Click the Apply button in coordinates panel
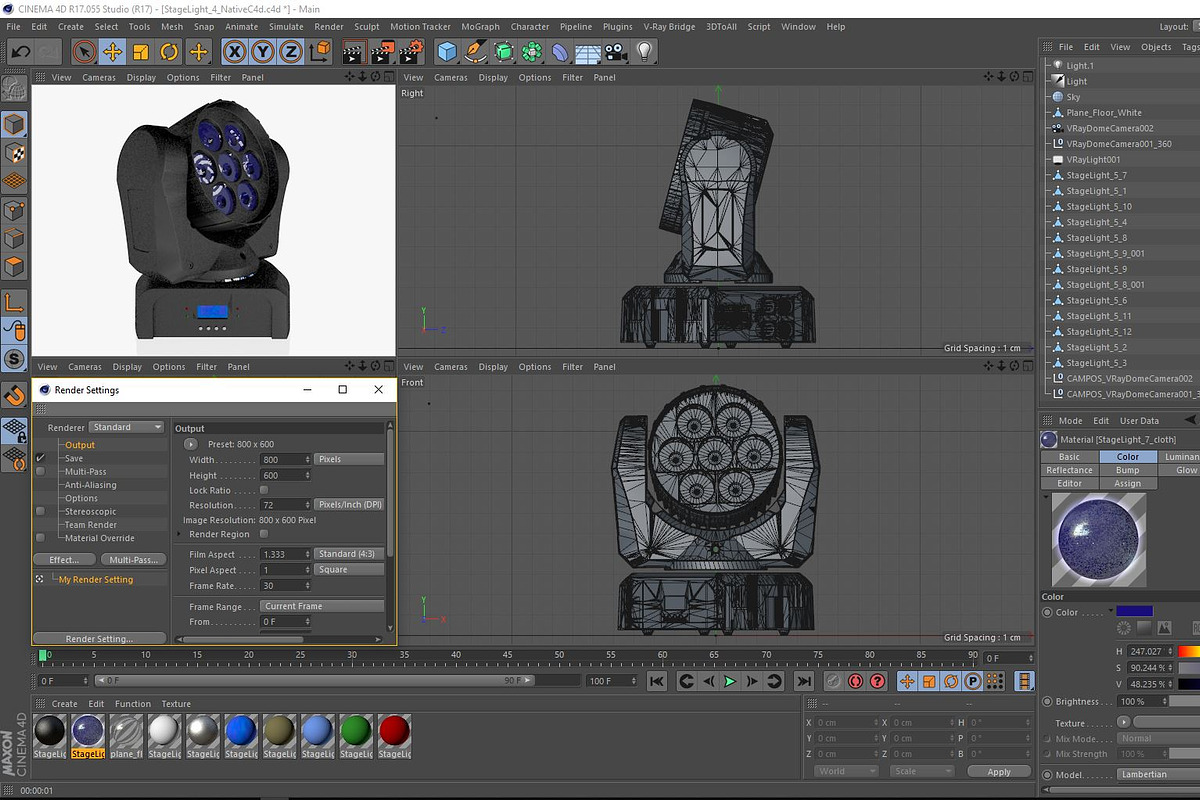This screenshot has height=800, width=1200. (999, 771)
